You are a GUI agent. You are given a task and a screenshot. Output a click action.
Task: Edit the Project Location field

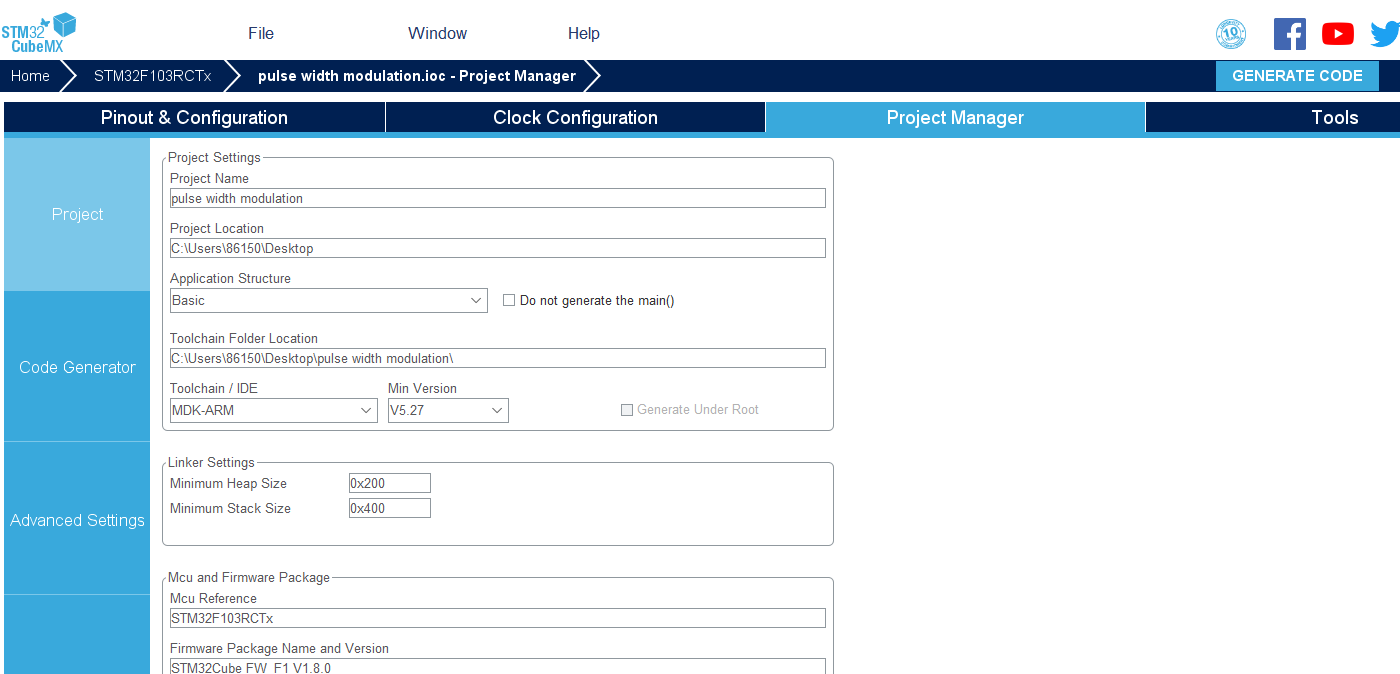point(498,248)
